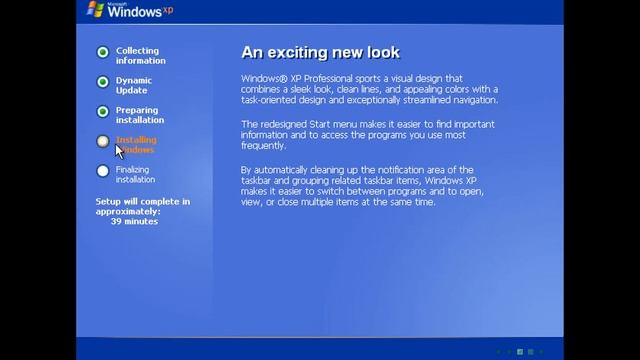640x360 pixels.
Task: Select the Finalizing installation step indicator
Action: [x=103, y=171]
